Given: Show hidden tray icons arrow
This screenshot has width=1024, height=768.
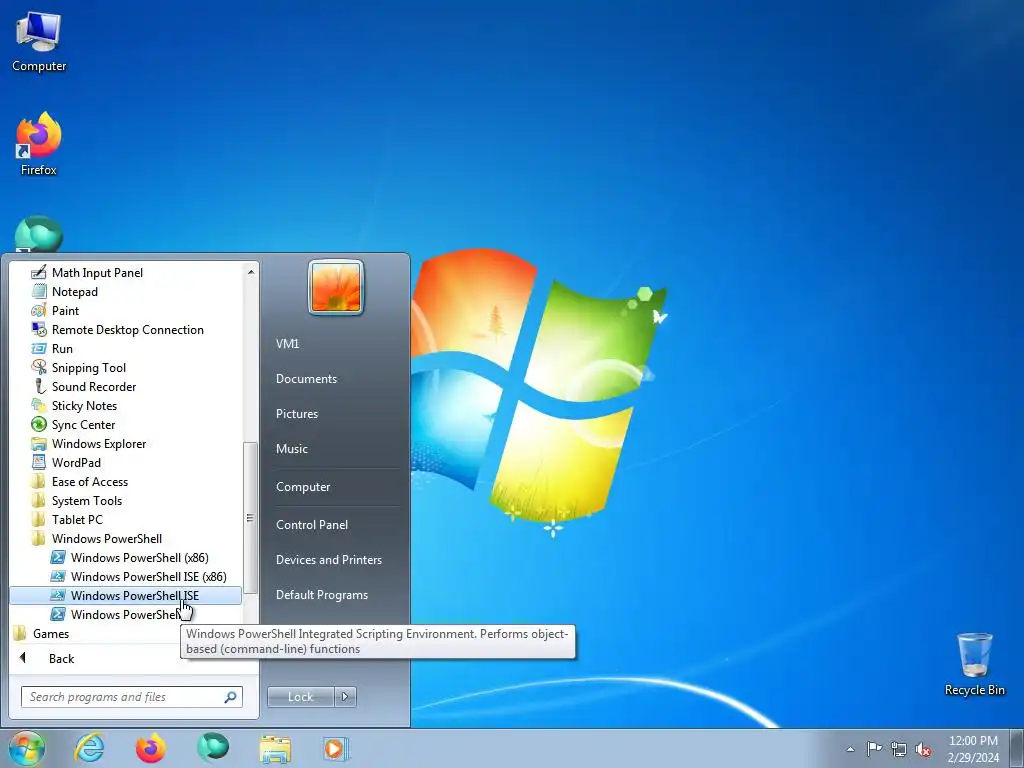Looking at the screenshot, I should point(850,749).
